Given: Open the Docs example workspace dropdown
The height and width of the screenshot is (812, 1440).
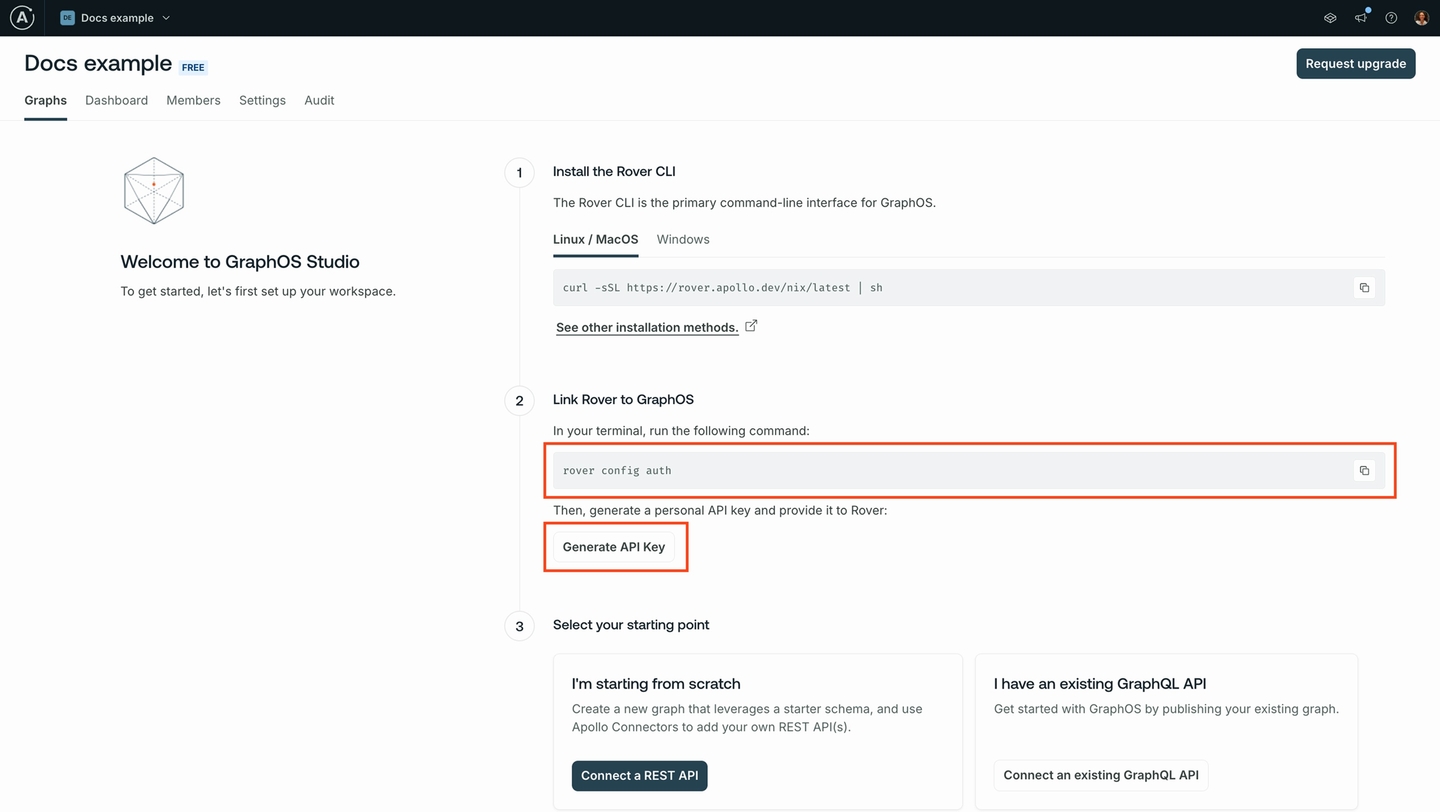Looking at the screenshot, I should [164, 17].
